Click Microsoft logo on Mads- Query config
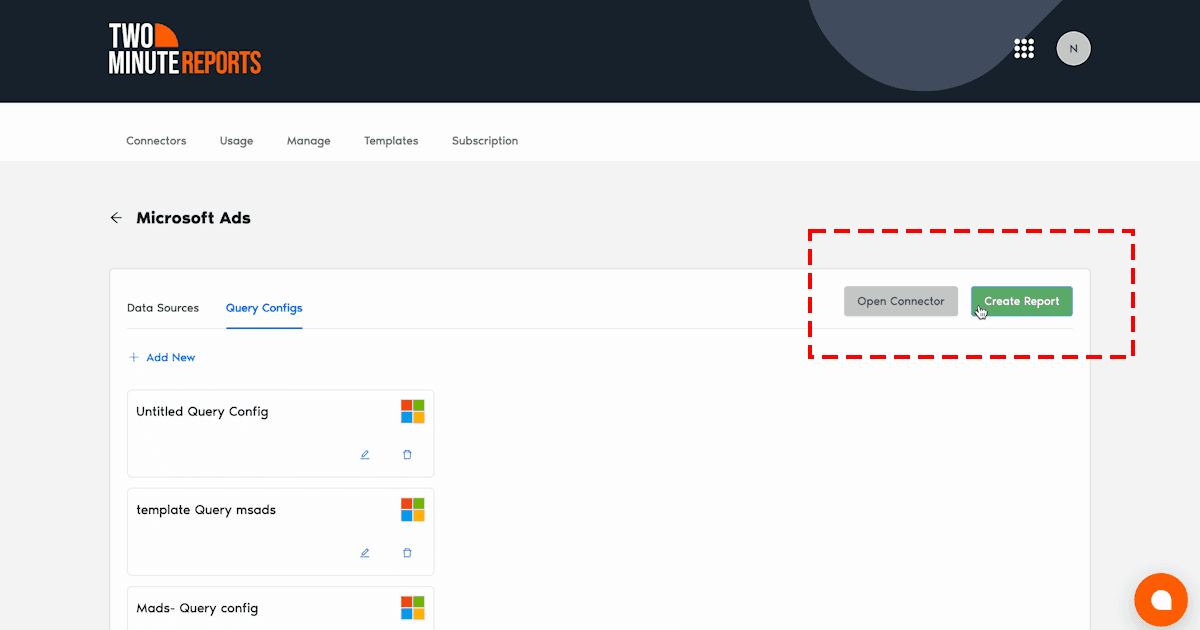Screen dimensions: 1200x630 (x=412, y=608)
